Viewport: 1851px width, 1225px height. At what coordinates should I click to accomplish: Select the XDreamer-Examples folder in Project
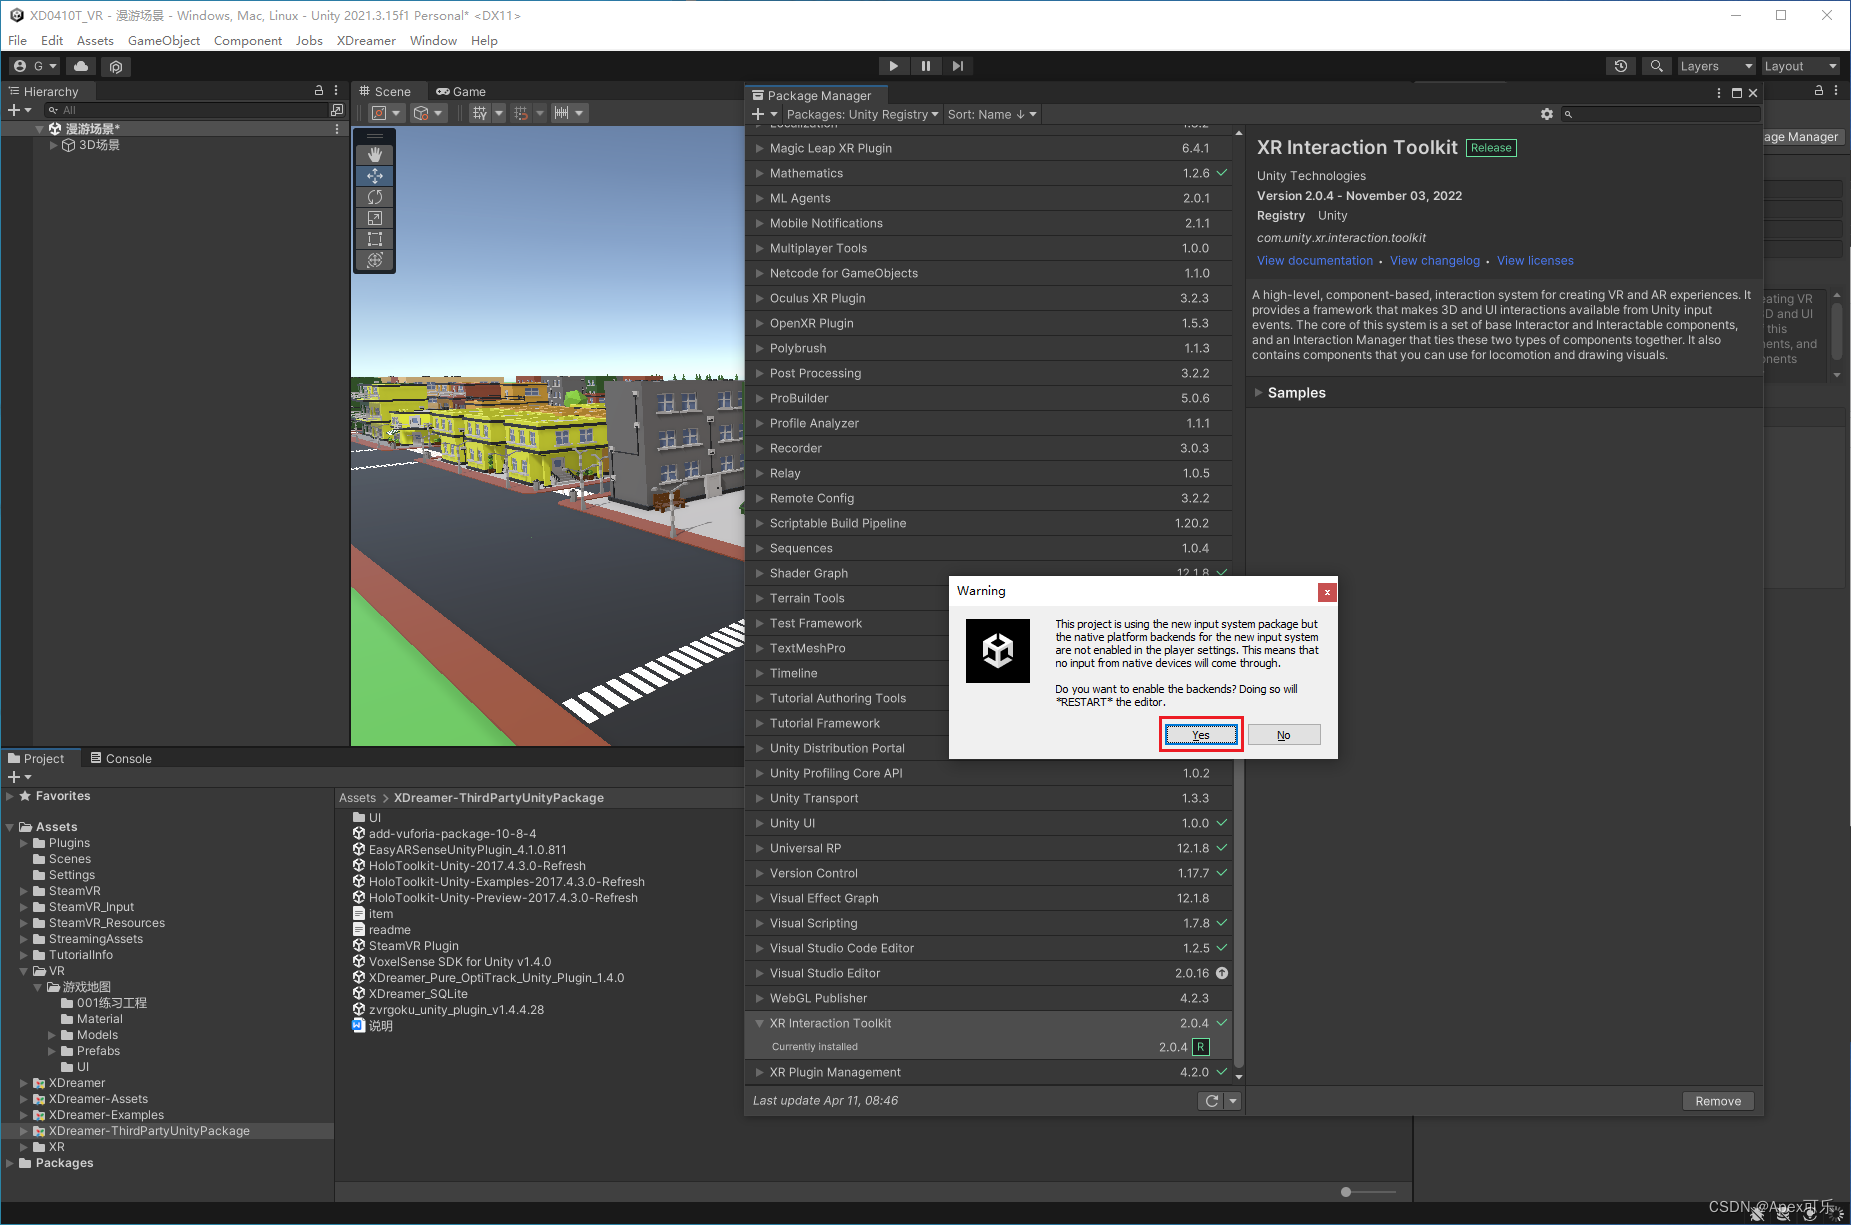[106, 1115]
